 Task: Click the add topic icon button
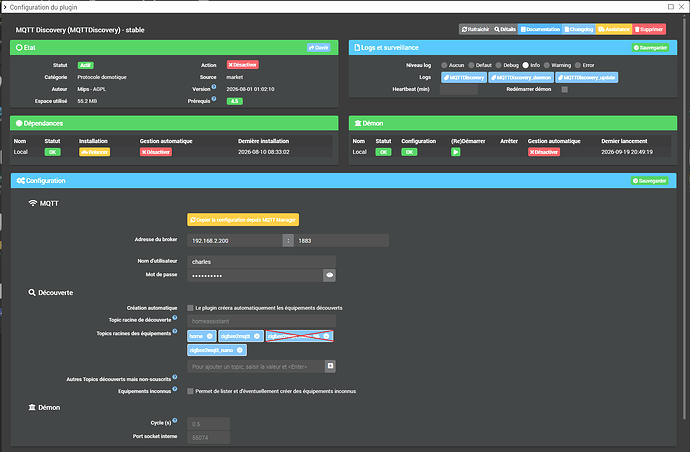330,366
